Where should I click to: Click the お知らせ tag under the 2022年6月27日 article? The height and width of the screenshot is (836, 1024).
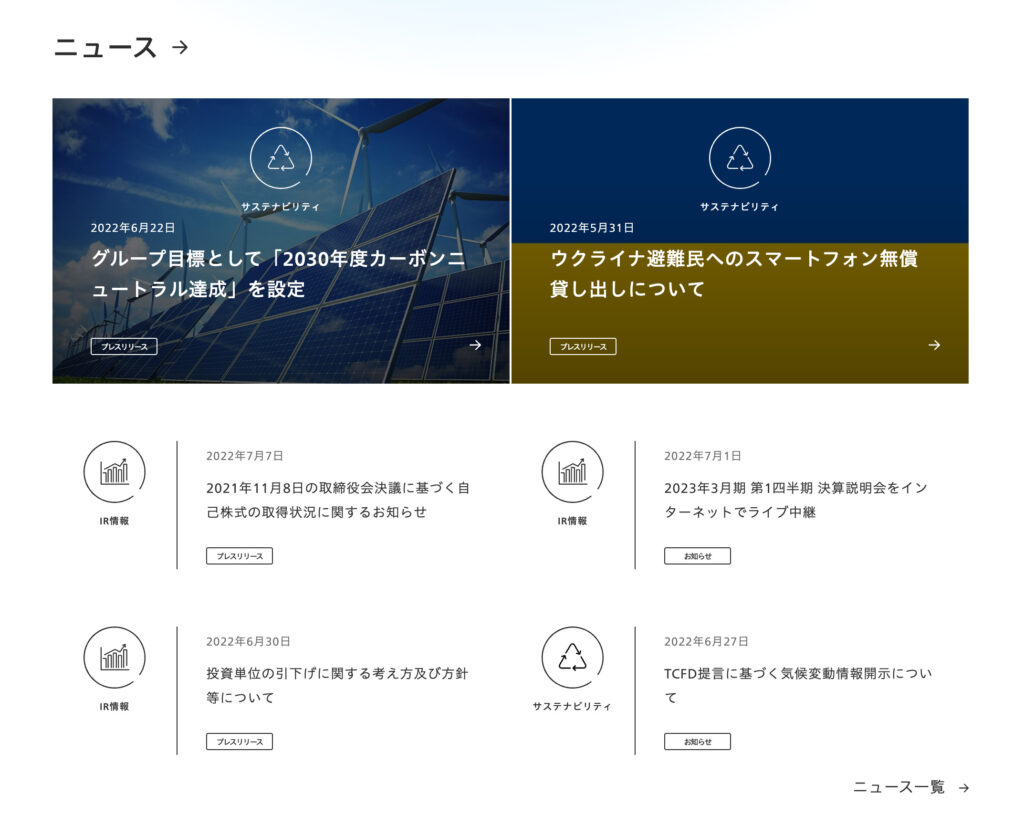point(697,741)
